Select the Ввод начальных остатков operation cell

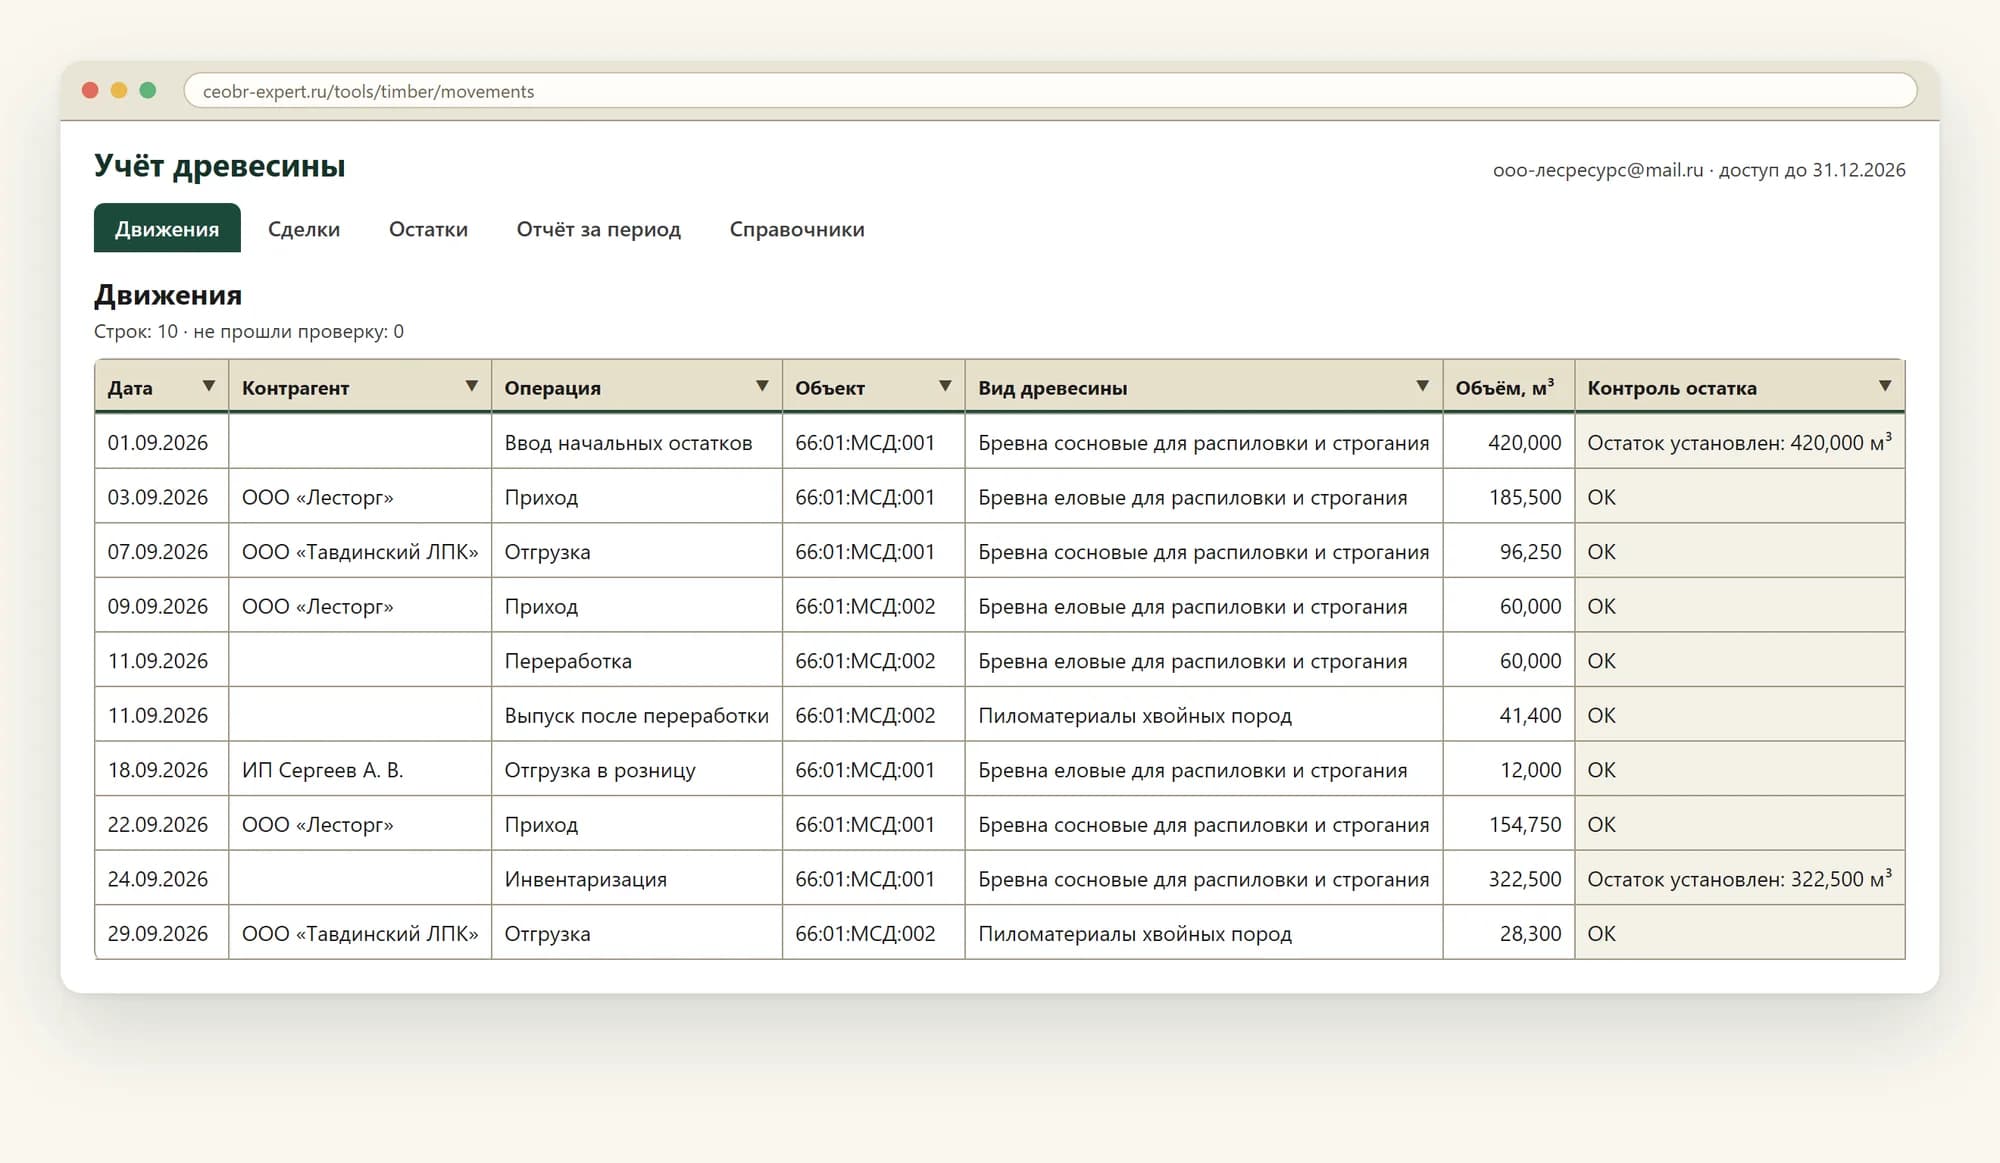[637, 442]
